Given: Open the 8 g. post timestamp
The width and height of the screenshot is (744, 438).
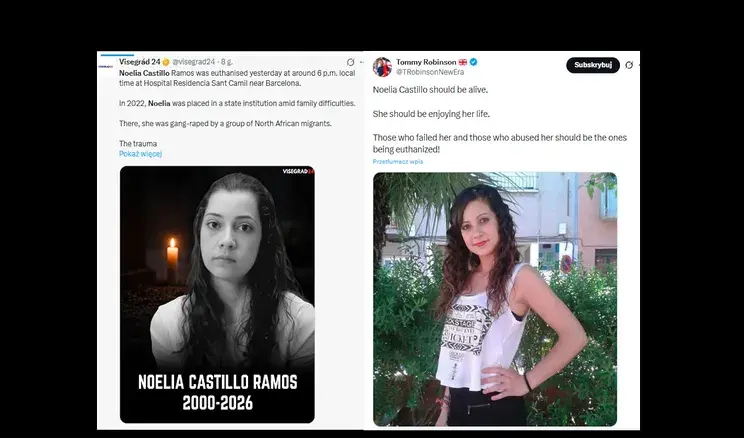Looking at the screenshot, I should click(x=227, y=62).
